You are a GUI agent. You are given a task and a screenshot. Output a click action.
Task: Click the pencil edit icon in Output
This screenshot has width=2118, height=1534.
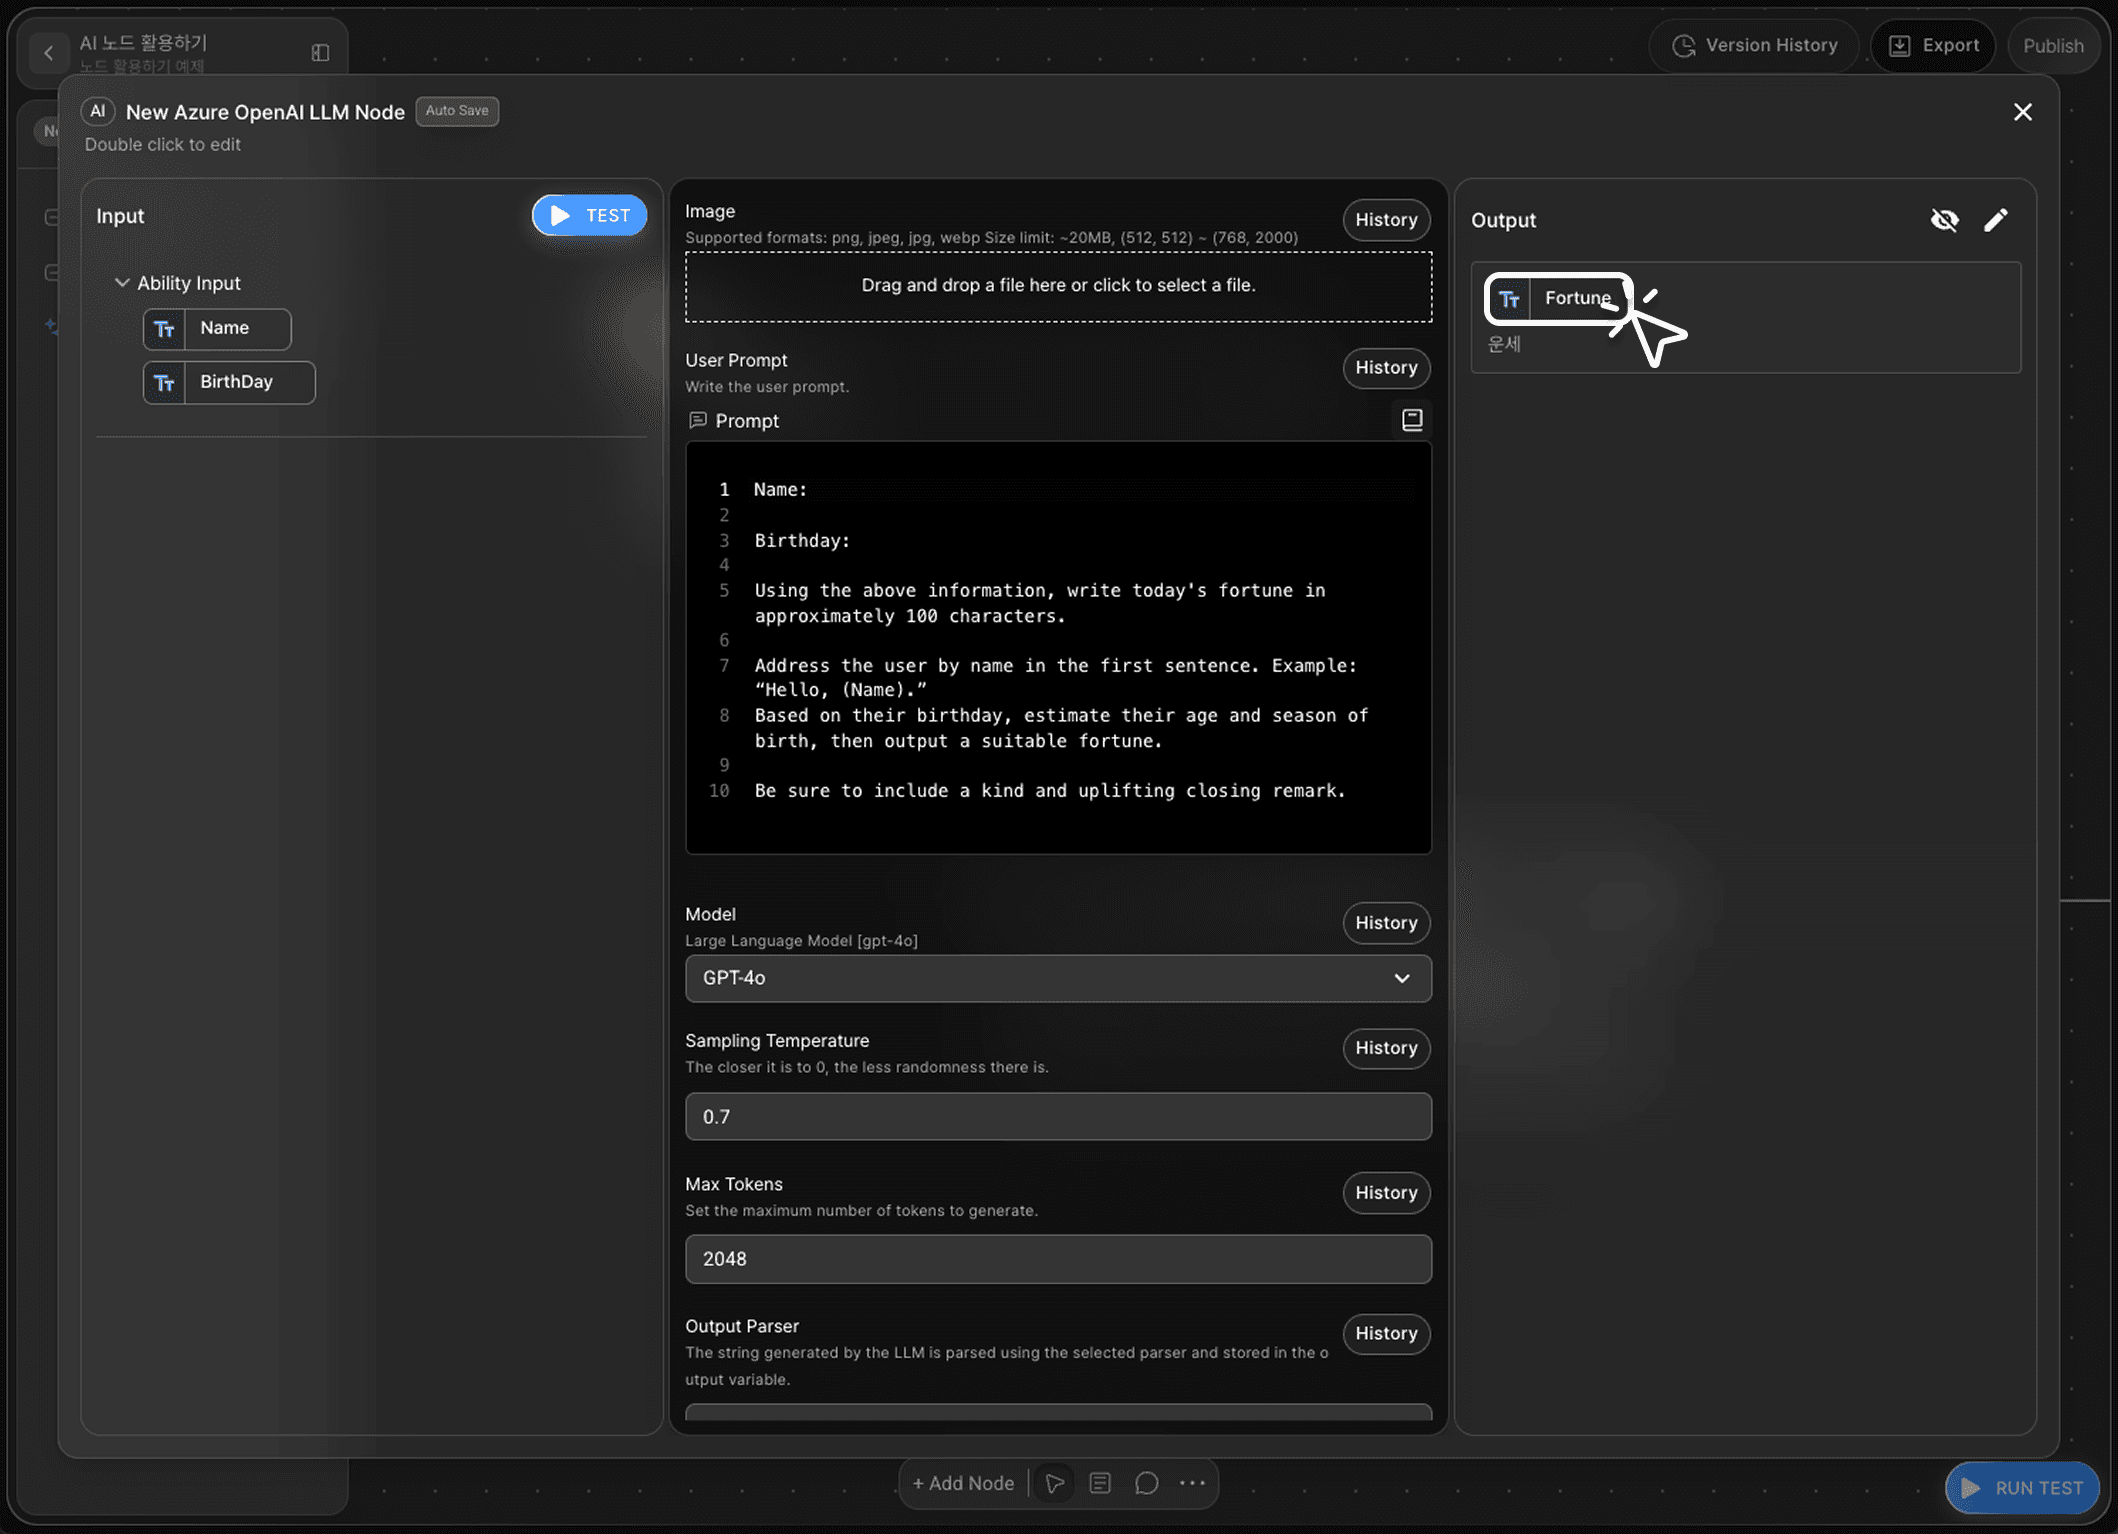tap(1995, 220)
